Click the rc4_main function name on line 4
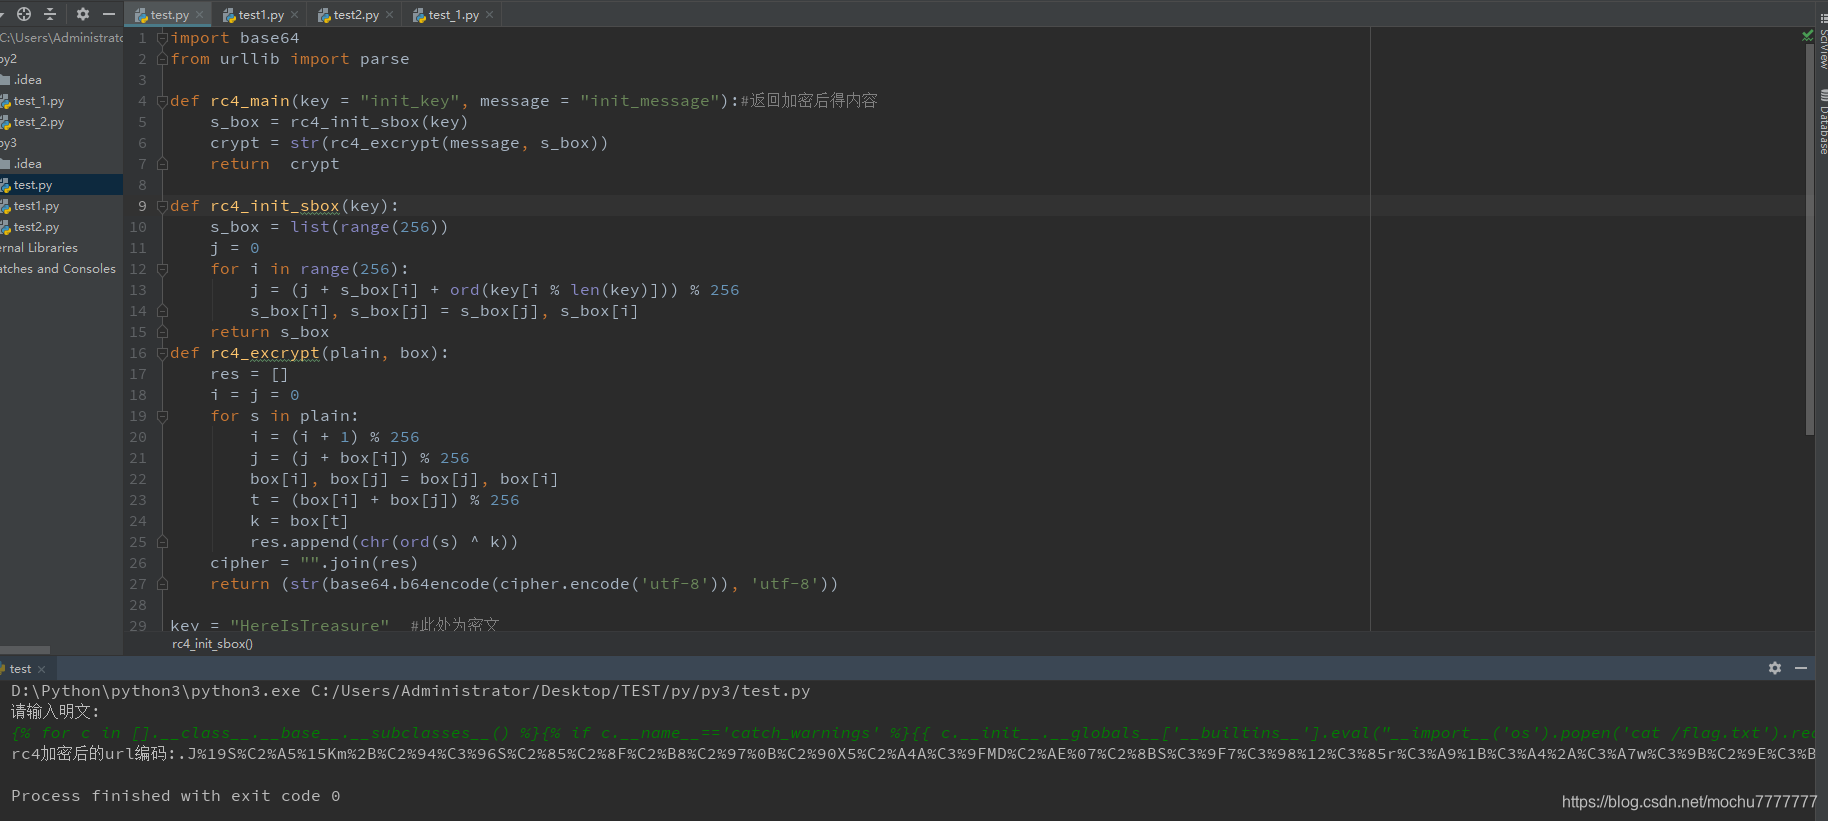 tap(250, 101)
